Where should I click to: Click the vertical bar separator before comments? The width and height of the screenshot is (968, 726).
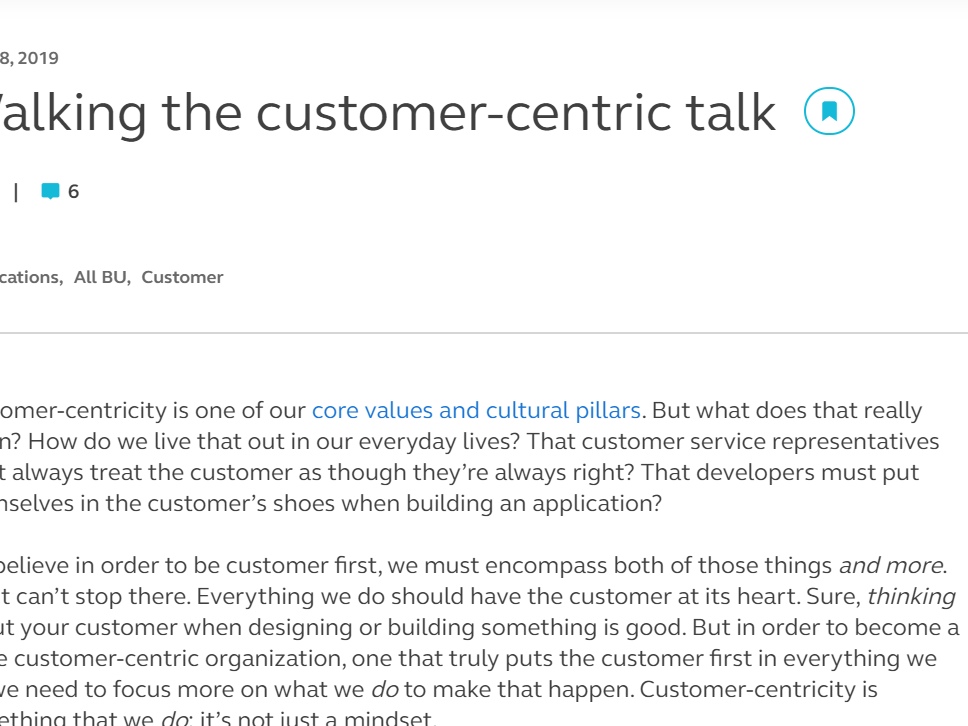(x=16, y=192)
